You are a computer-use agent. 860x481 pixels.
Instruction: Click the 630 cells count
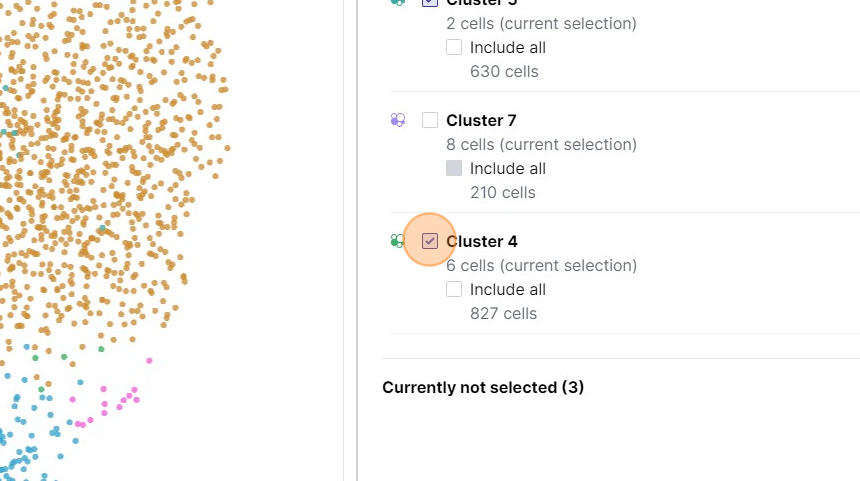(x=503, y=71)
